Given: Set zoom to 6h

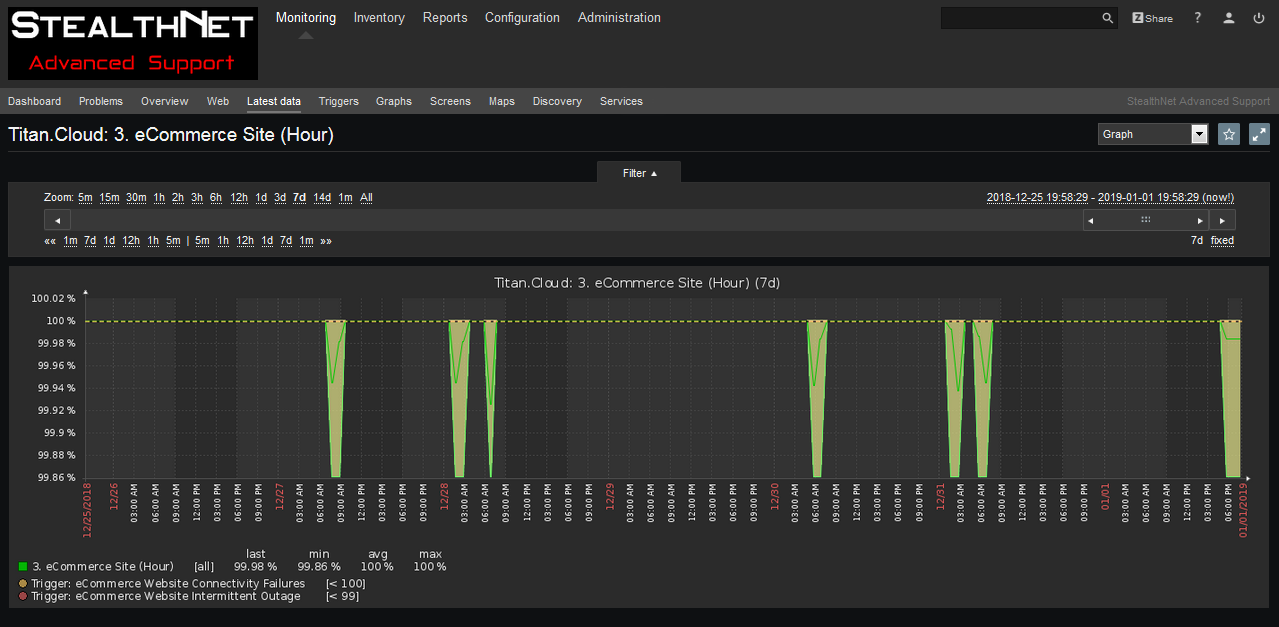Looking at the screenshot, I should click(x=216, y=198).
